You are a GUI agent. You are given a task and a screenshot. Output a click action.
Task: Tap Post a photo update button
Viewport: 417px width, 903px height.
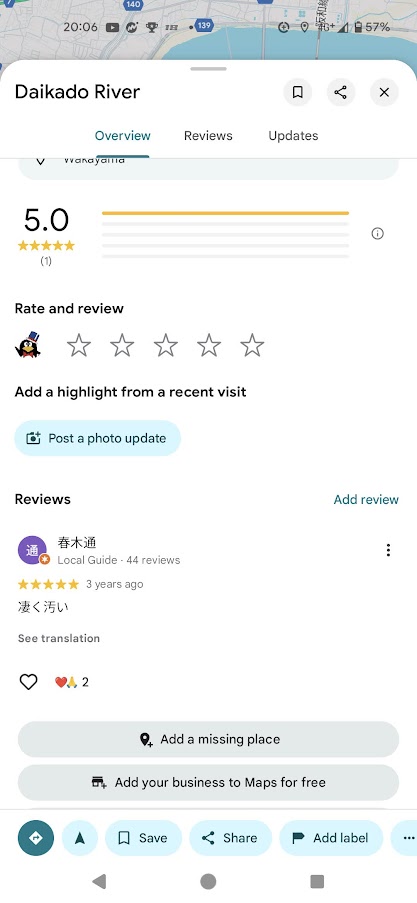tap(98, 438)
